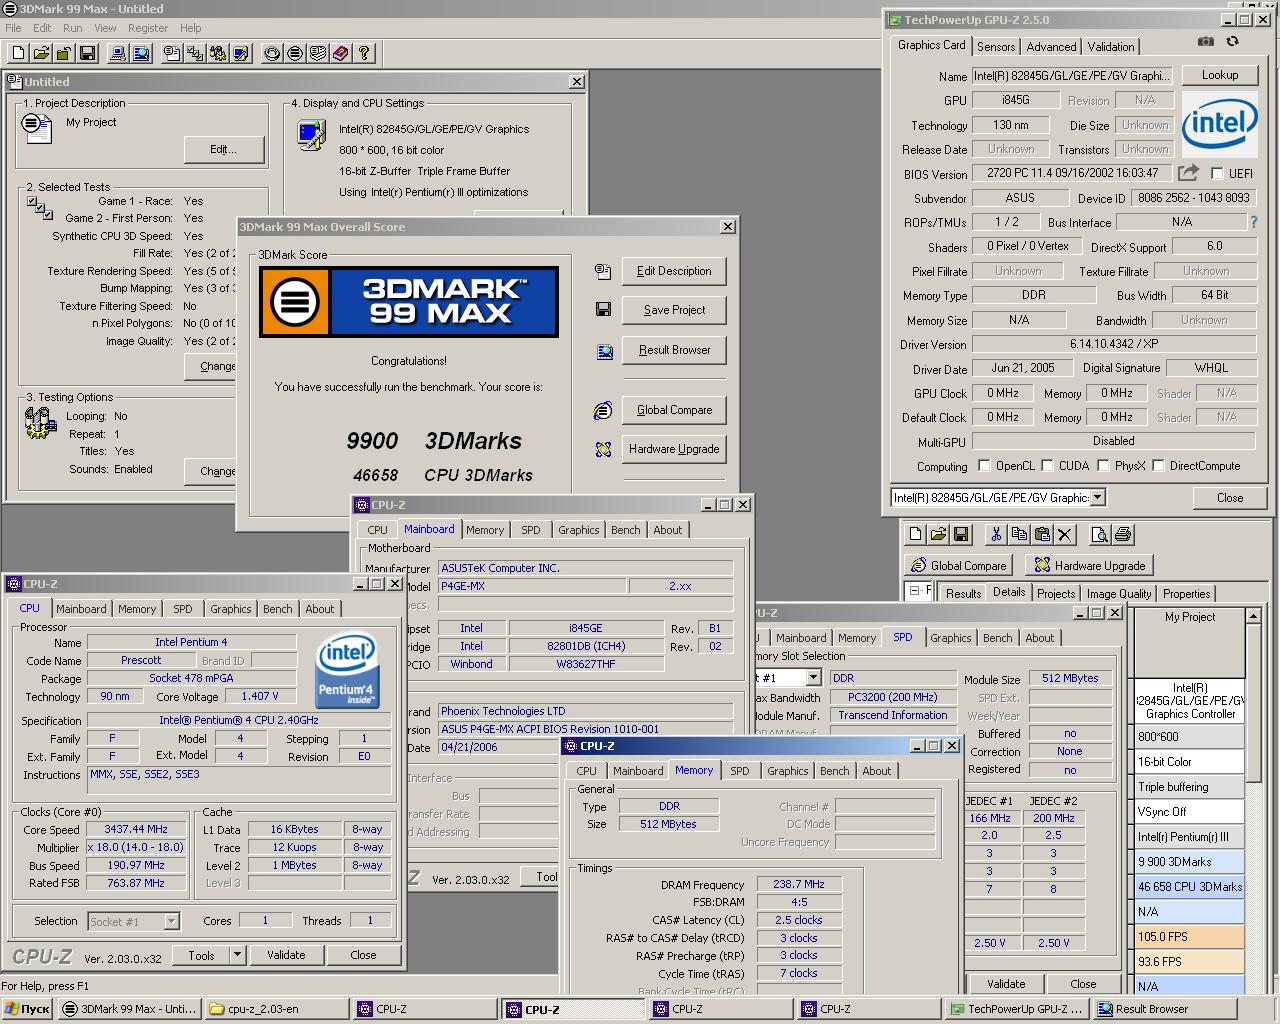Switch to Result Browser on taskbar

coord(1164,1009)
